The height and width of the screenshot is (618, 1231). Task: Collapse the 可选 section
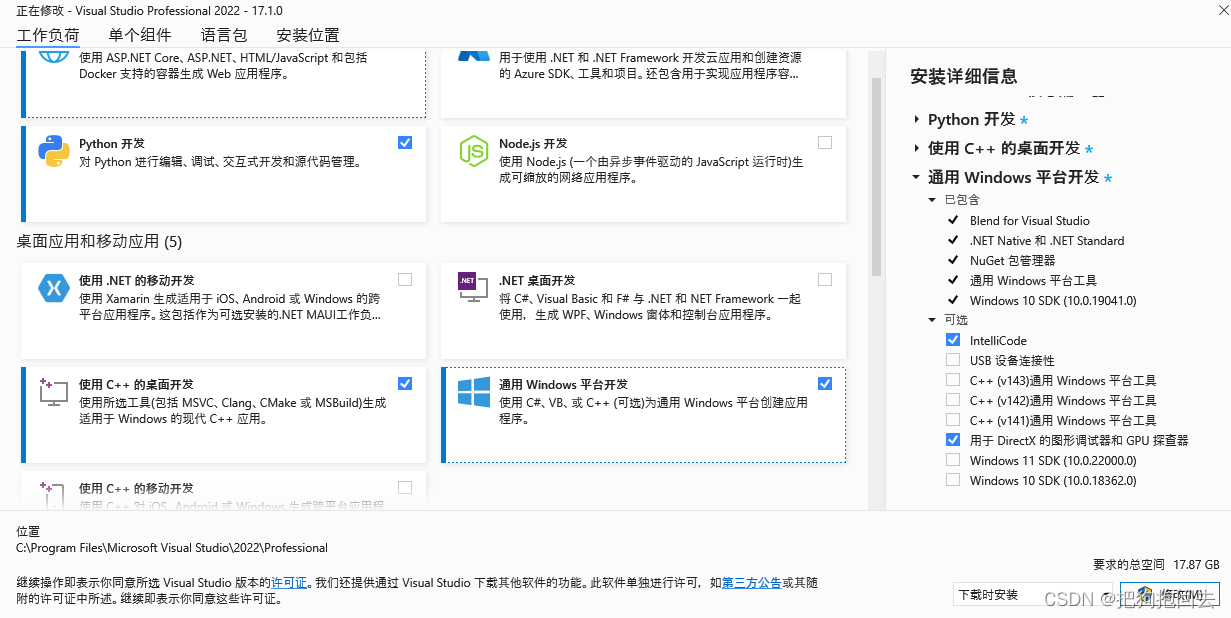click(x=933, y=320)
